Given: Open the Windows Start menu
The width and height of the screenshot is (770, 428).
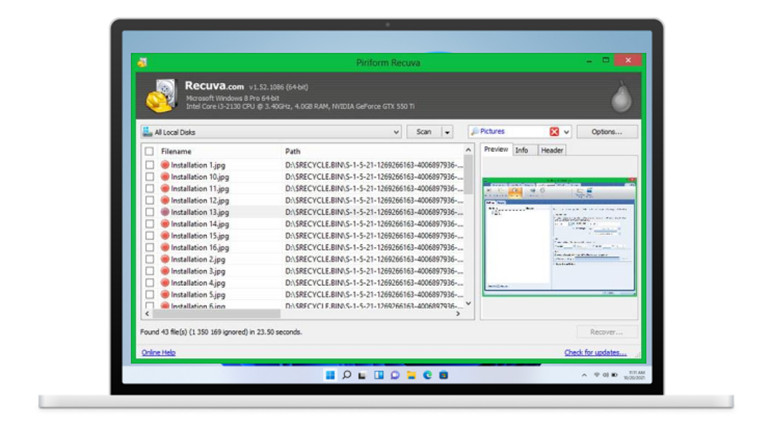Looking at the screenshot, I should tap(330, 375).
